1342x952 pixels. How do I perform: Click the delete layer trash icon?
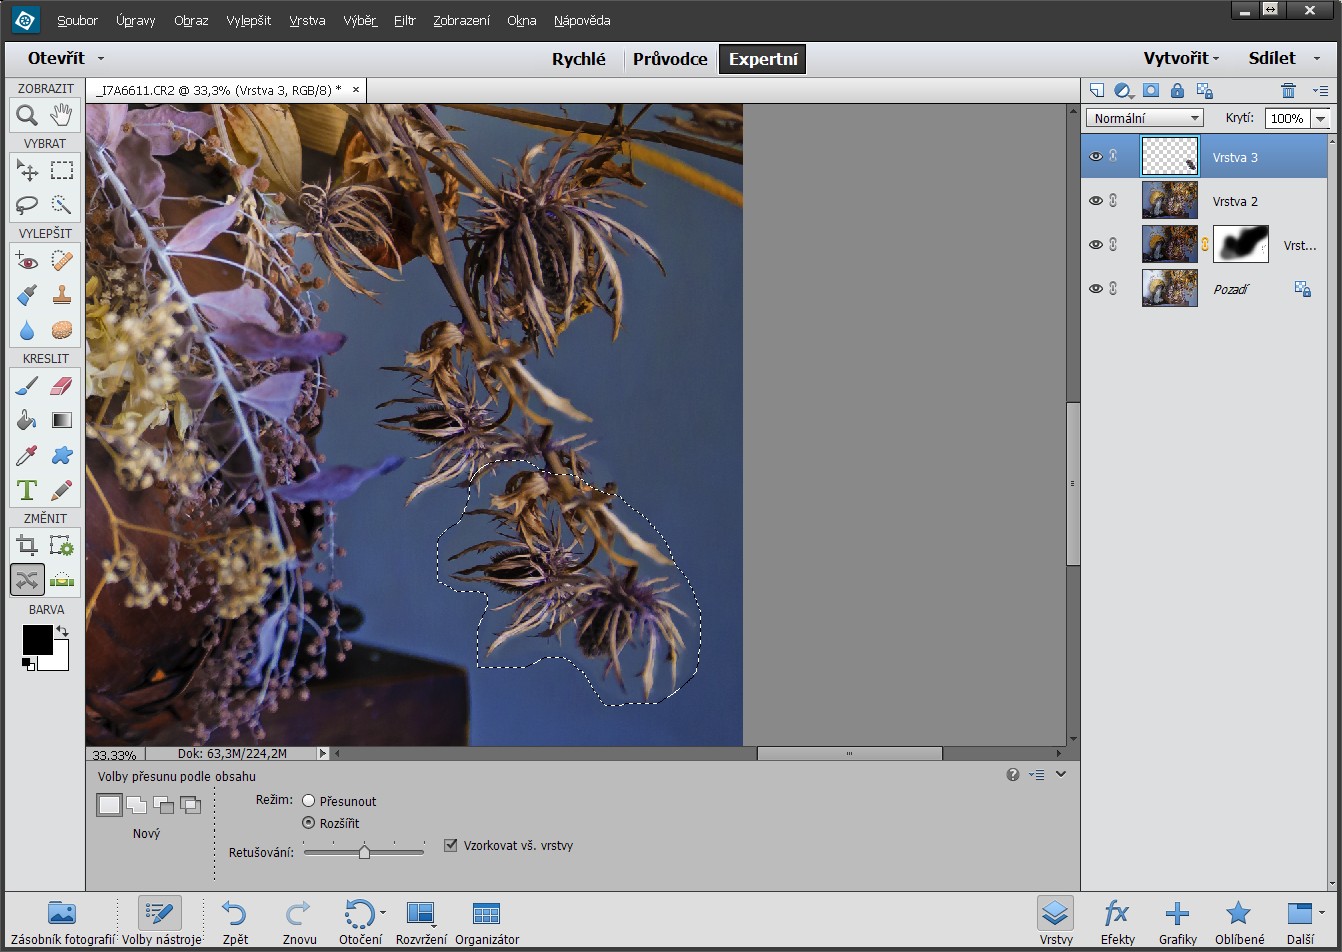(1288, 90)
